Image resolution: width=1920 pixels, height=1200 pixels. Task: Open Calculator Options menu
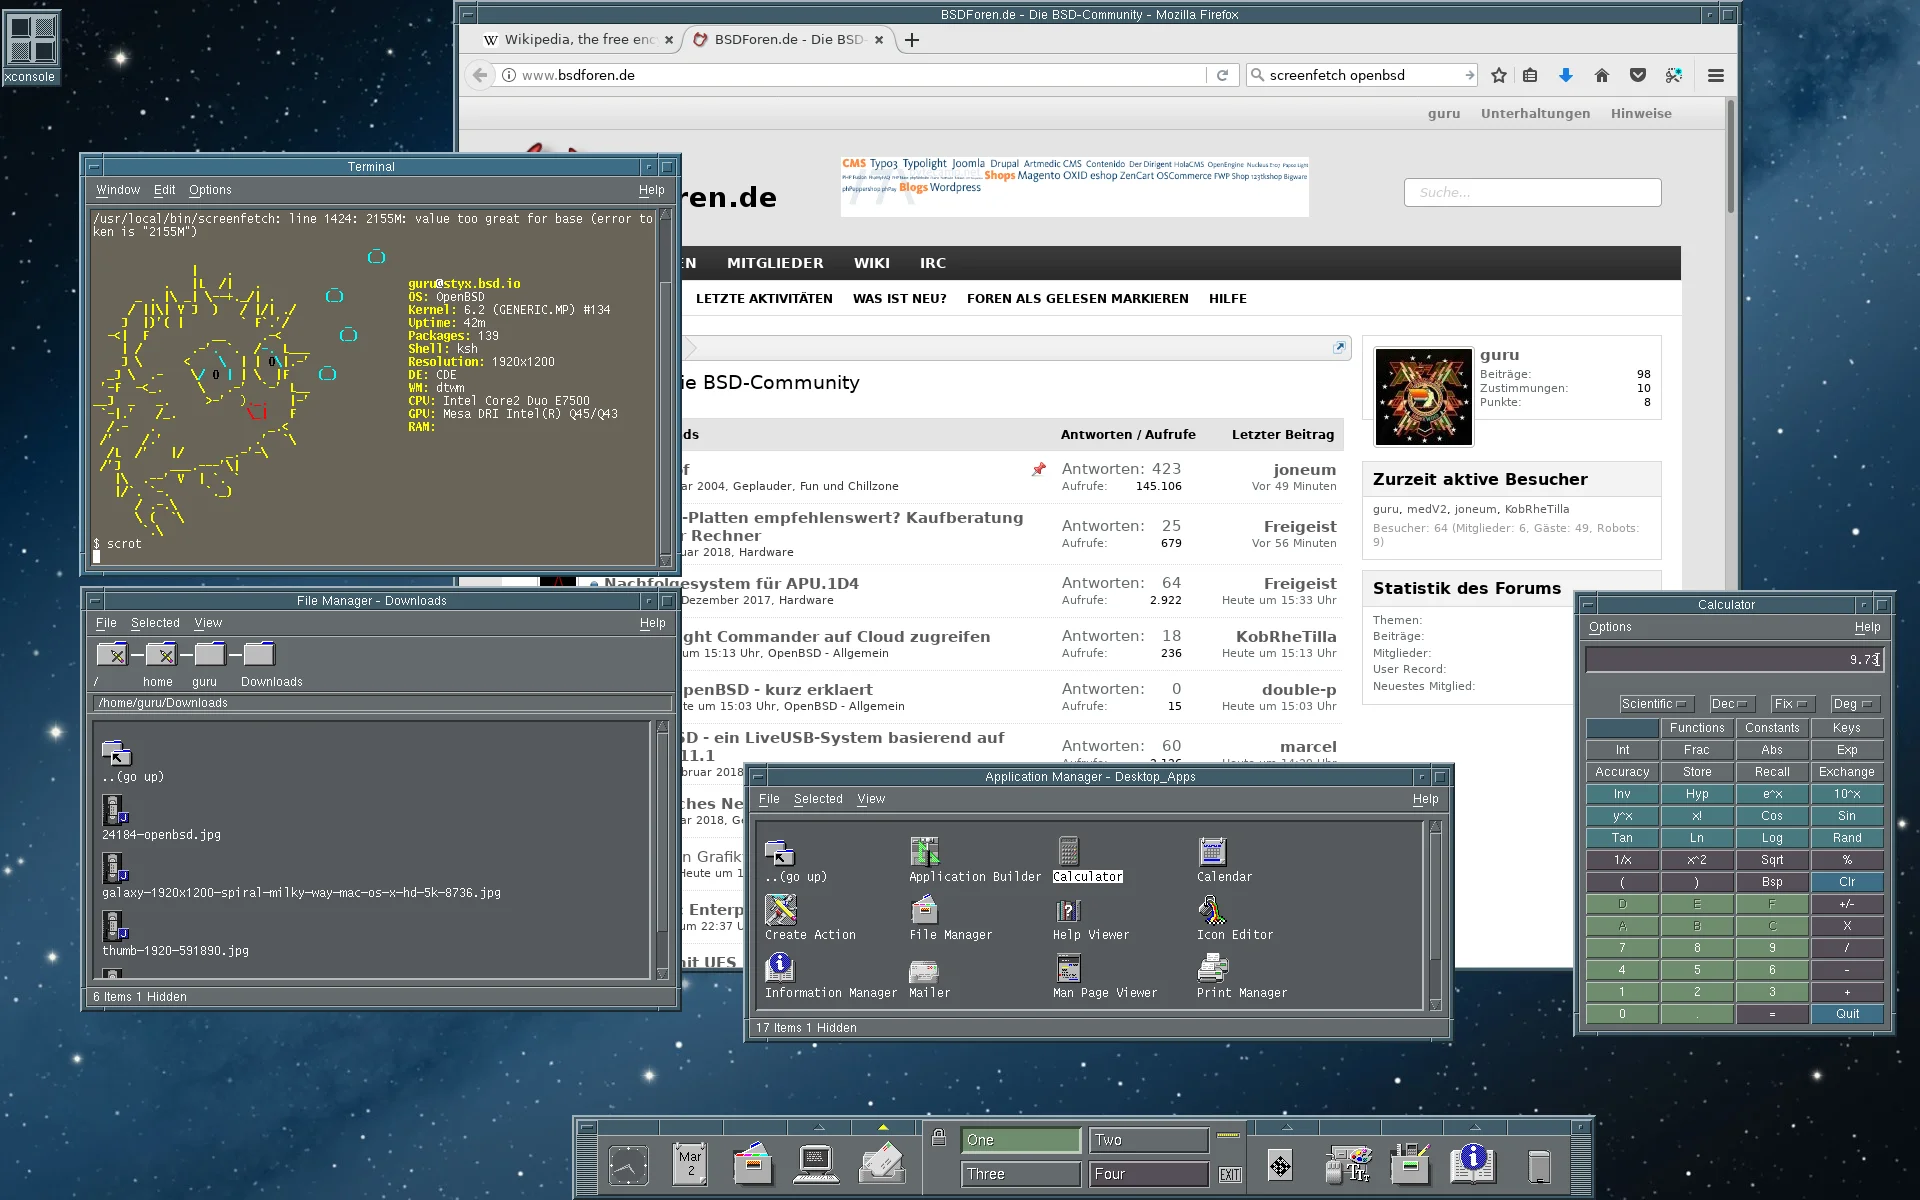[1610, 627]
